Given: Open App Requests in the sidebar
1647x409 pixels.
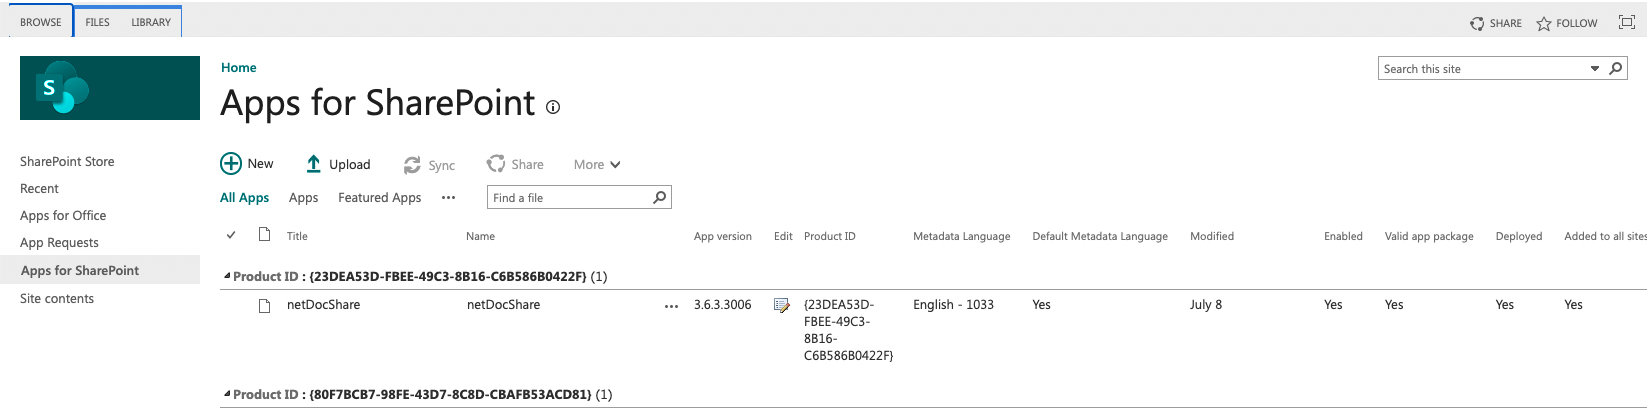Looking at the screenshot, I should (x=59, y=242).
